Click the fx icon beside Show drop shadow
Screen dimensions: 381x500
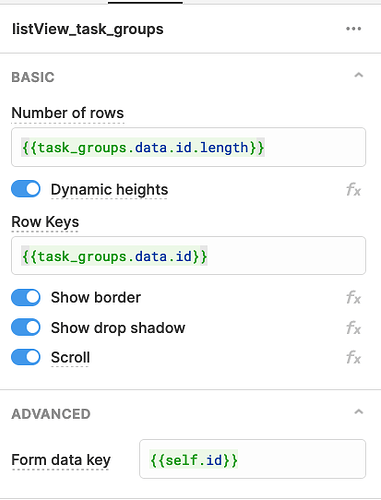pyautogui.click(x=354, y=328)
